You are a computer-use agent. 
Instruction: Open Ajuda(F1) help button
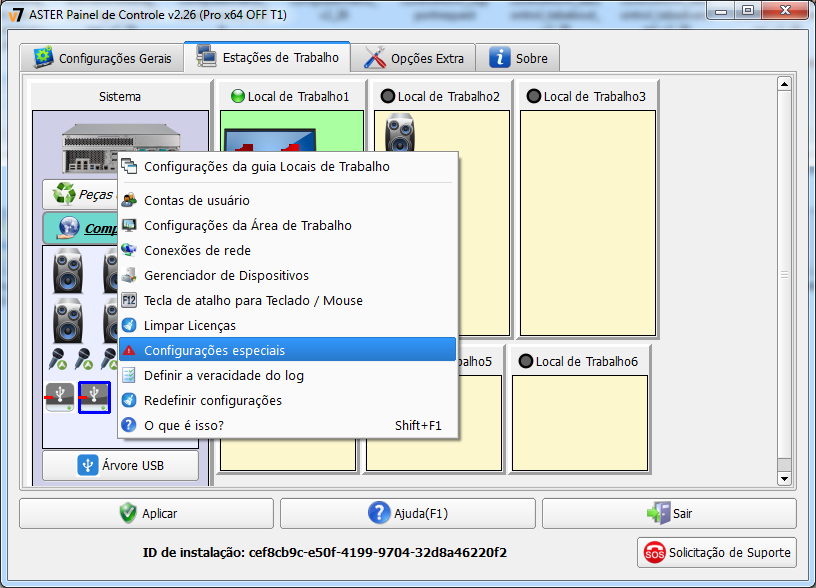pyautogui.click(x=408, y=514)
